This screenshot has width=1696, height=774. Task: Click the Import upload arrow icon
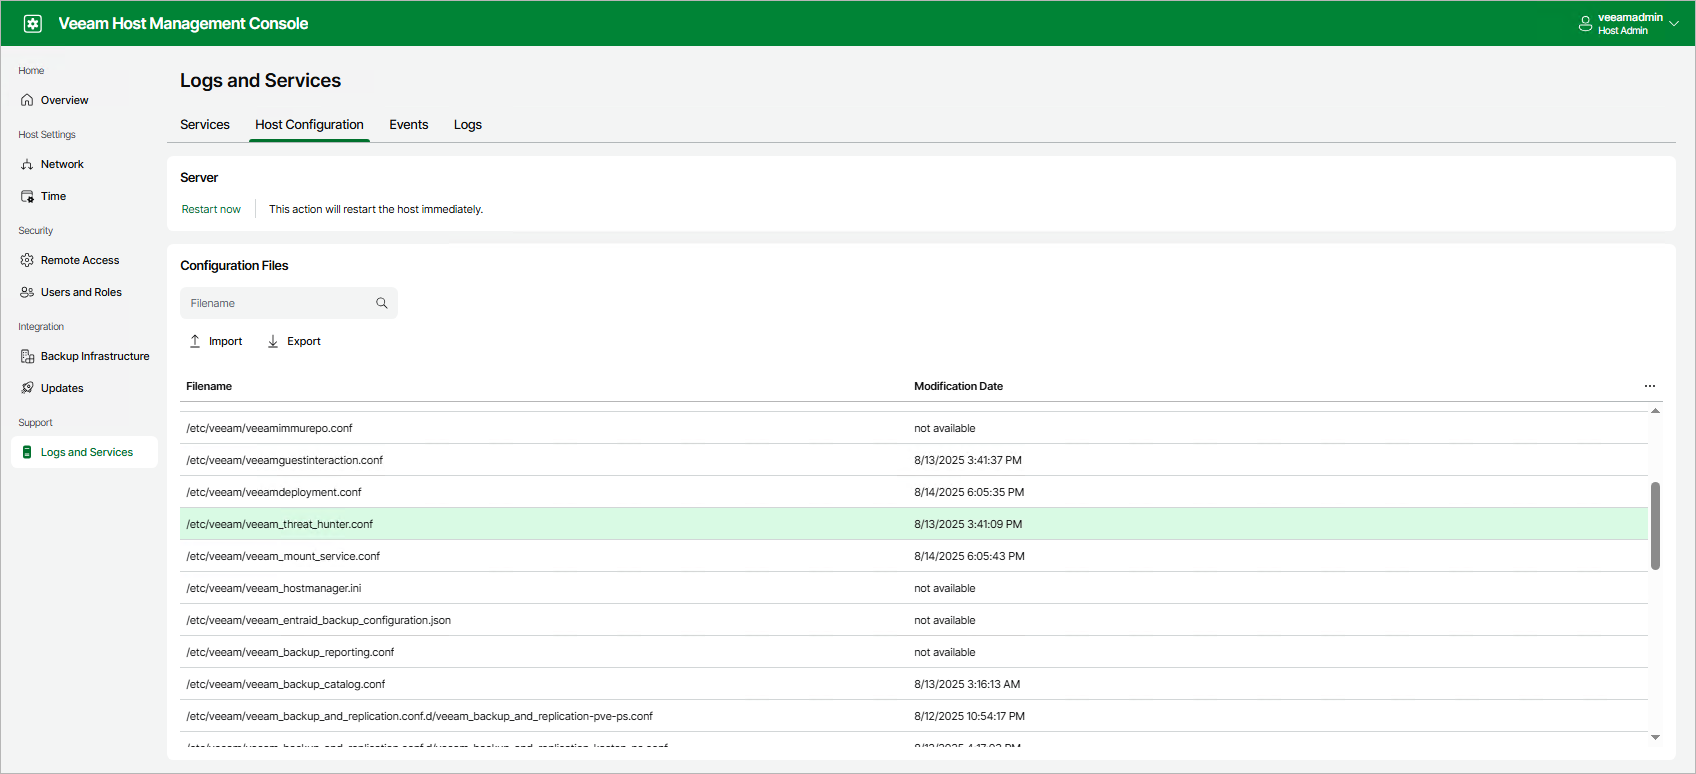[x=195, y=341]
